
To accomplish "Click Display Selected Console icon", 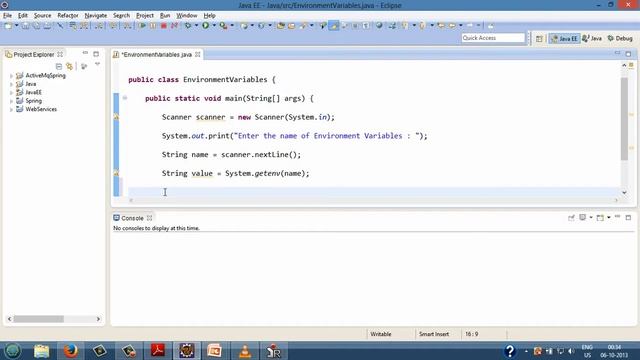I will (583, 218).
